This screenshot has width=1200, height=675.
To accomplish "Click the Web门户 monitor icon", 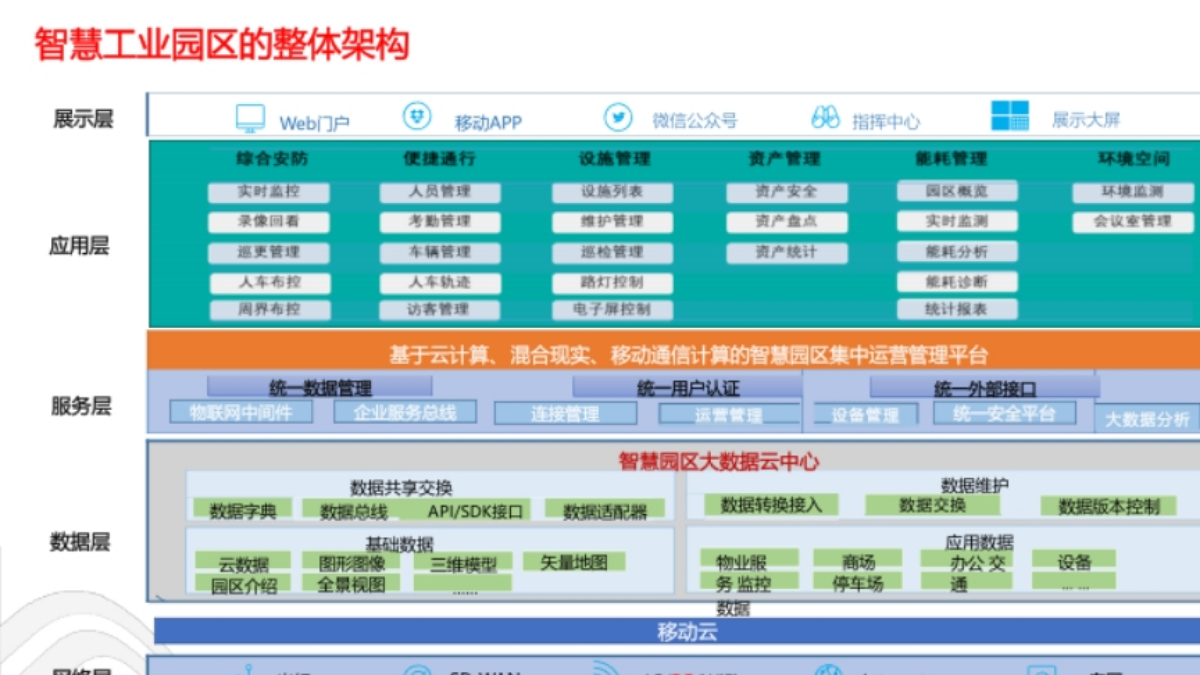I will tap(250, 119).
